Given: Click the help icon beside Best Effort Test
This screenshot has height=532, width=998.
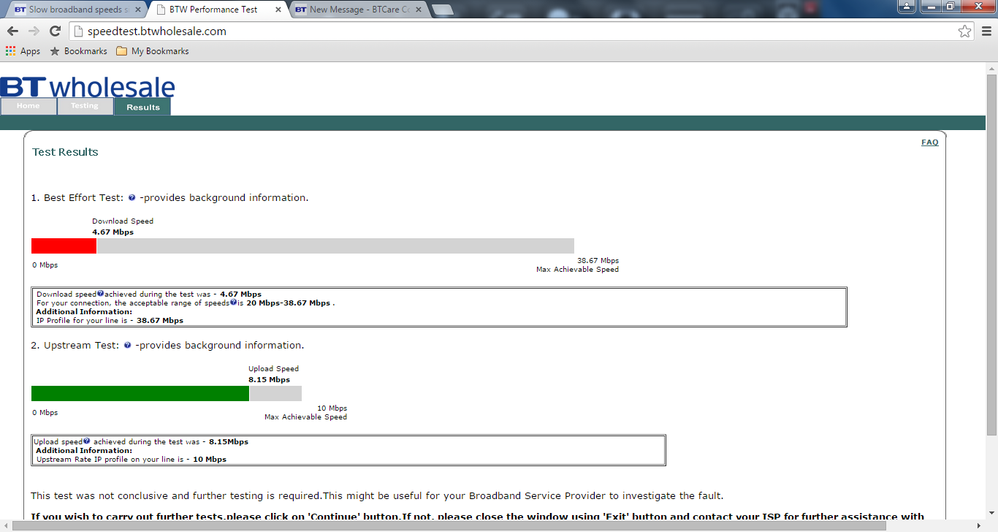Looking at the screenshot, I should 132,198.
